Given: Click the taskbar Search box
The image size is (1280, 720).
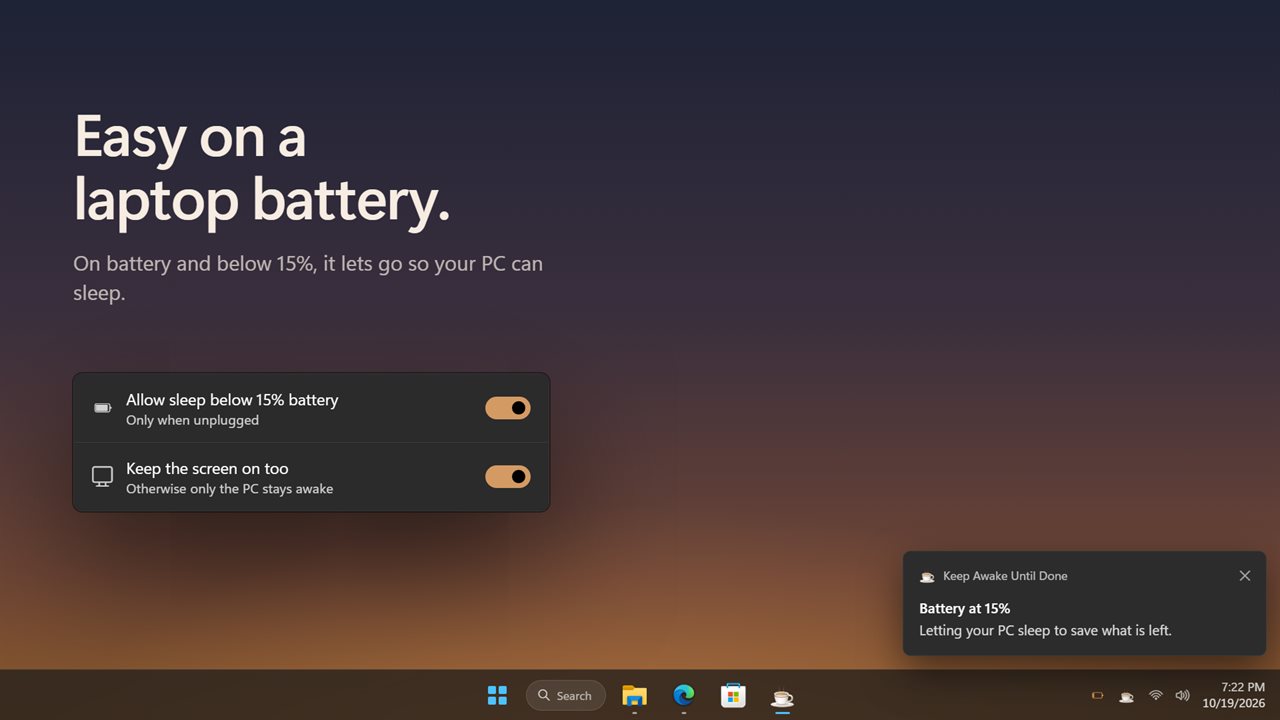Looking at the screenshot, I should coord(566,695).
